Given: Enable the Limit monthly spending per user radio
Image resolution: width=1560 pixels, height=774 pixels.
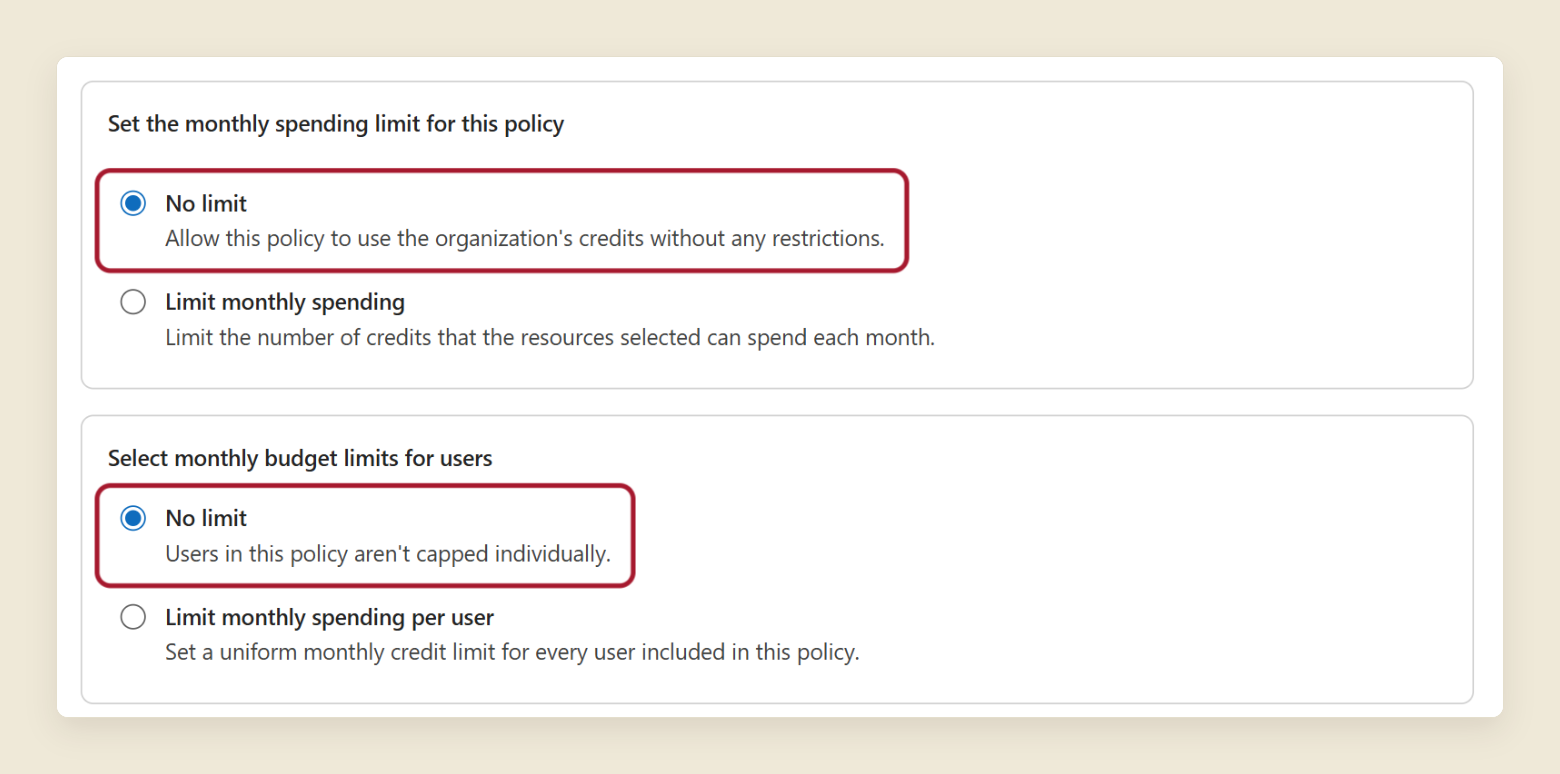Looking at the screenshot, I should tap(133, 617).
